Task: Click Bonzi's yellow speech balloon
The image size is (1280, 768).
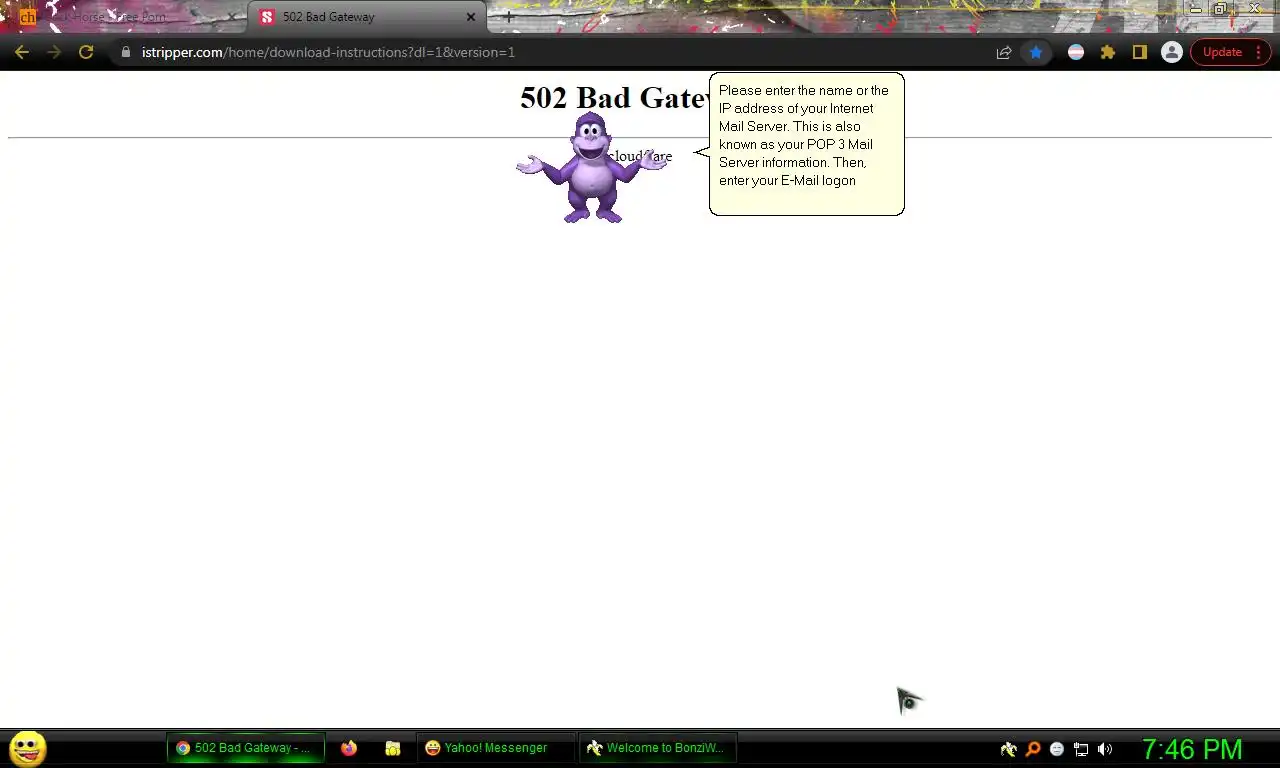Action: [806, 143]
